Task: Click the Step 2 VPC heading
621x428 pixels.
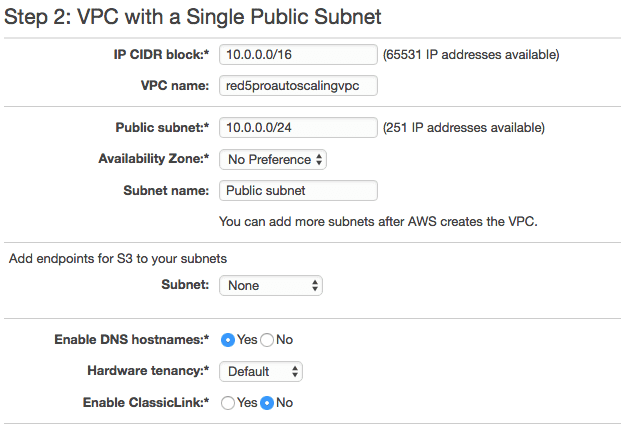Action: pos(192,17)
